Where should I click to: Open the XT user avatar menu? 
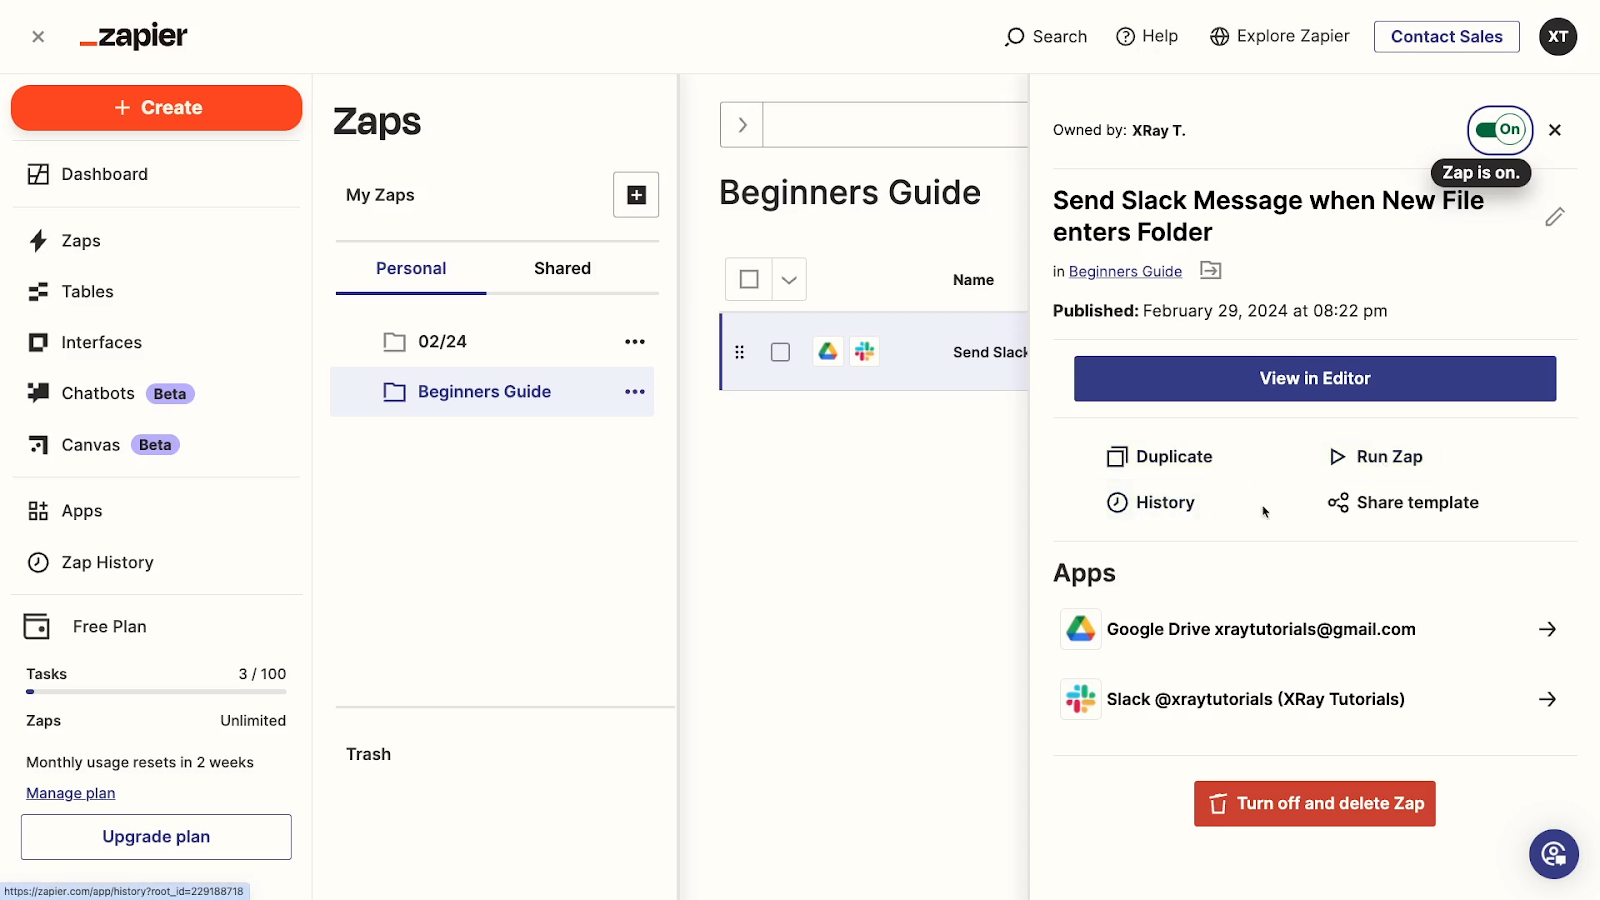pos(1558,37)
